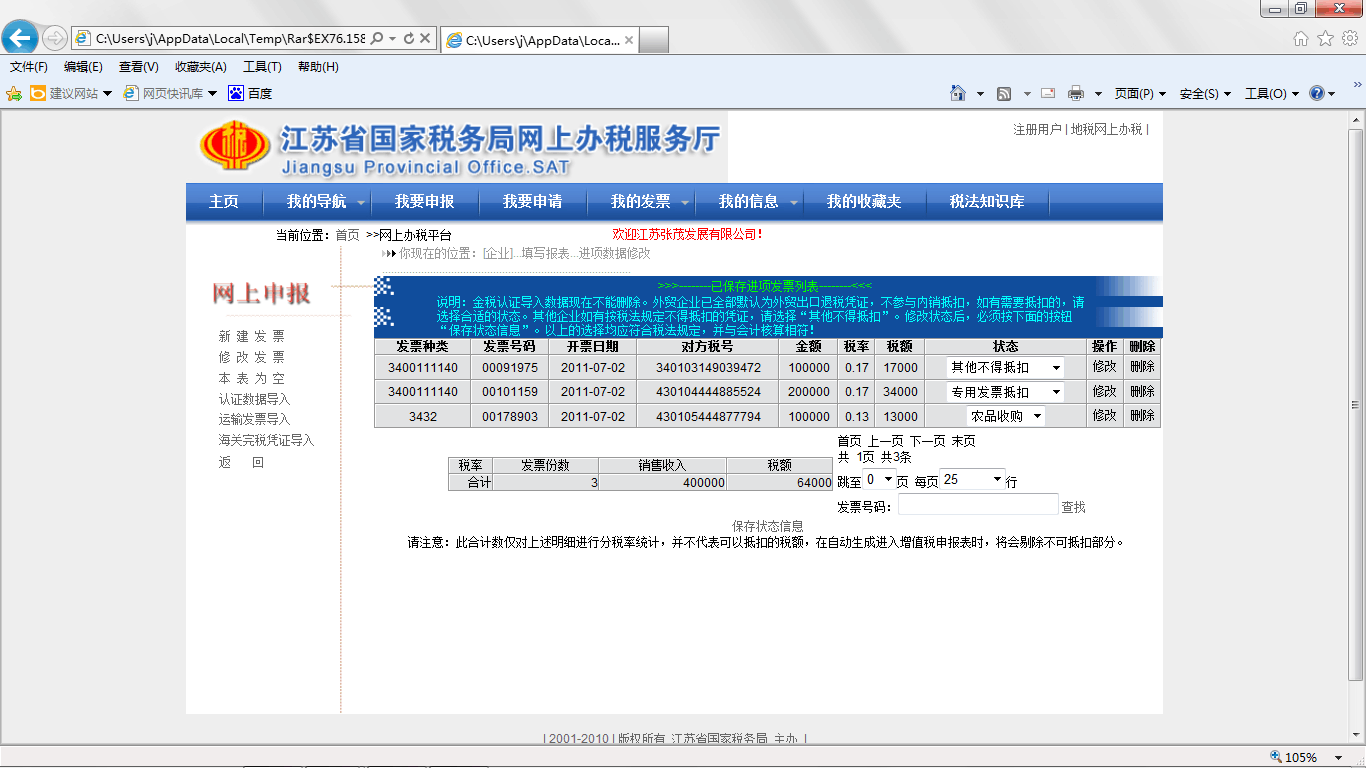Expand the Print options dropdown arrow
The height and width of the screenshot is (768, 1366).
pyautogui.click(x=1098, y=94)
